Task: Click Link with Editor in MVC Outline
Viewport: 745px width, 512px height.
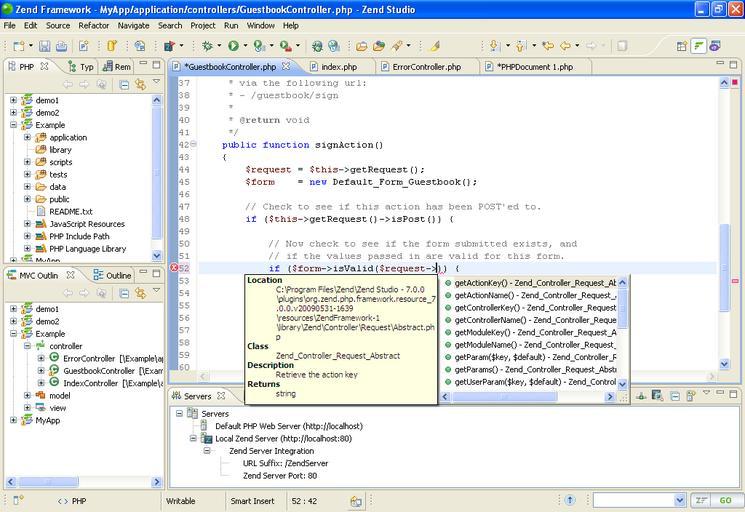Action: [140, 292]
